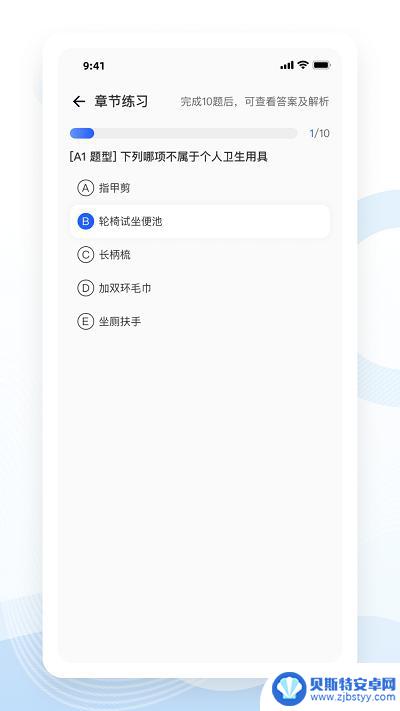400x711 pixels.
Task: Click the 完成10题后，可查看答案及解析 hint
Action: pyautogui.click(x=255, y=102)
